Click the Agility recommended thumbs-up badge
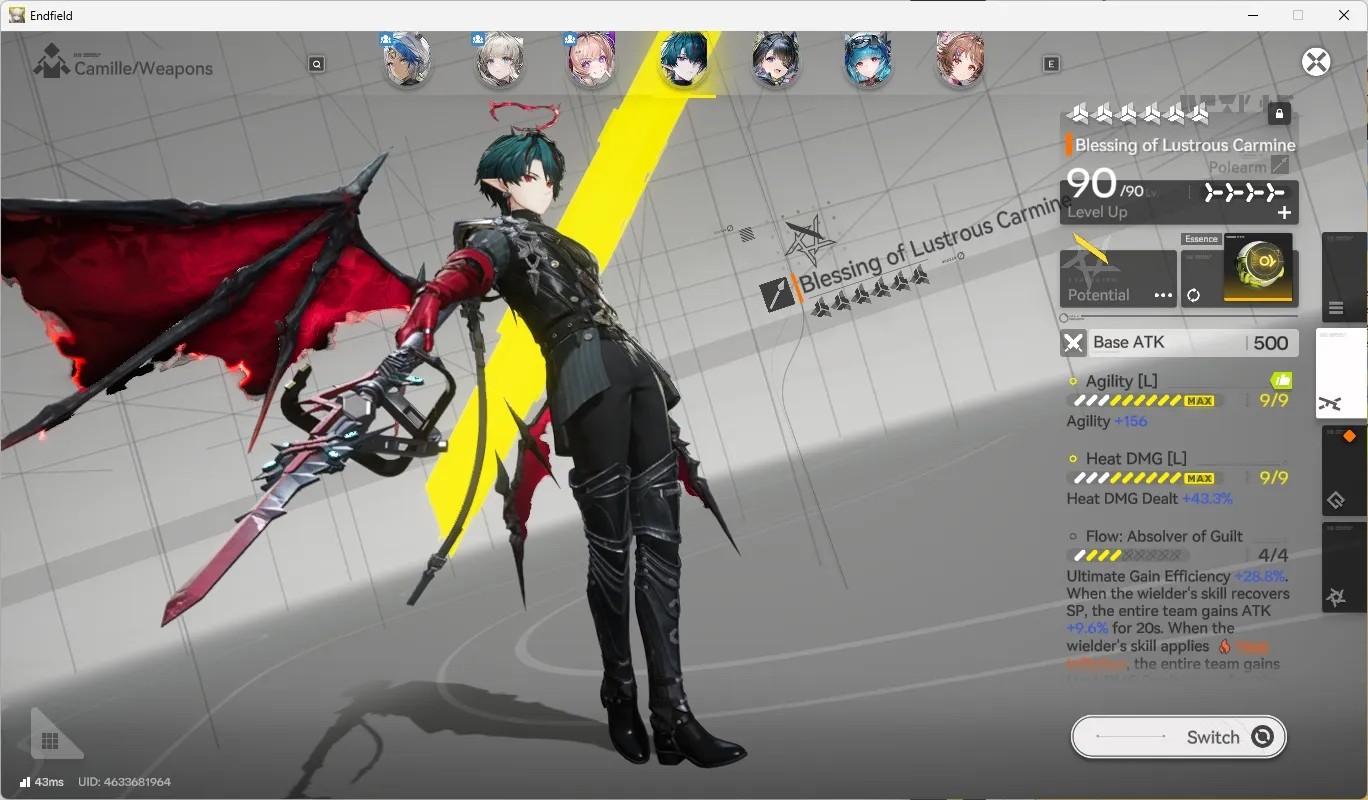Image resolution: width=1368 pixels, height=800 pixels. [1281, 380]
